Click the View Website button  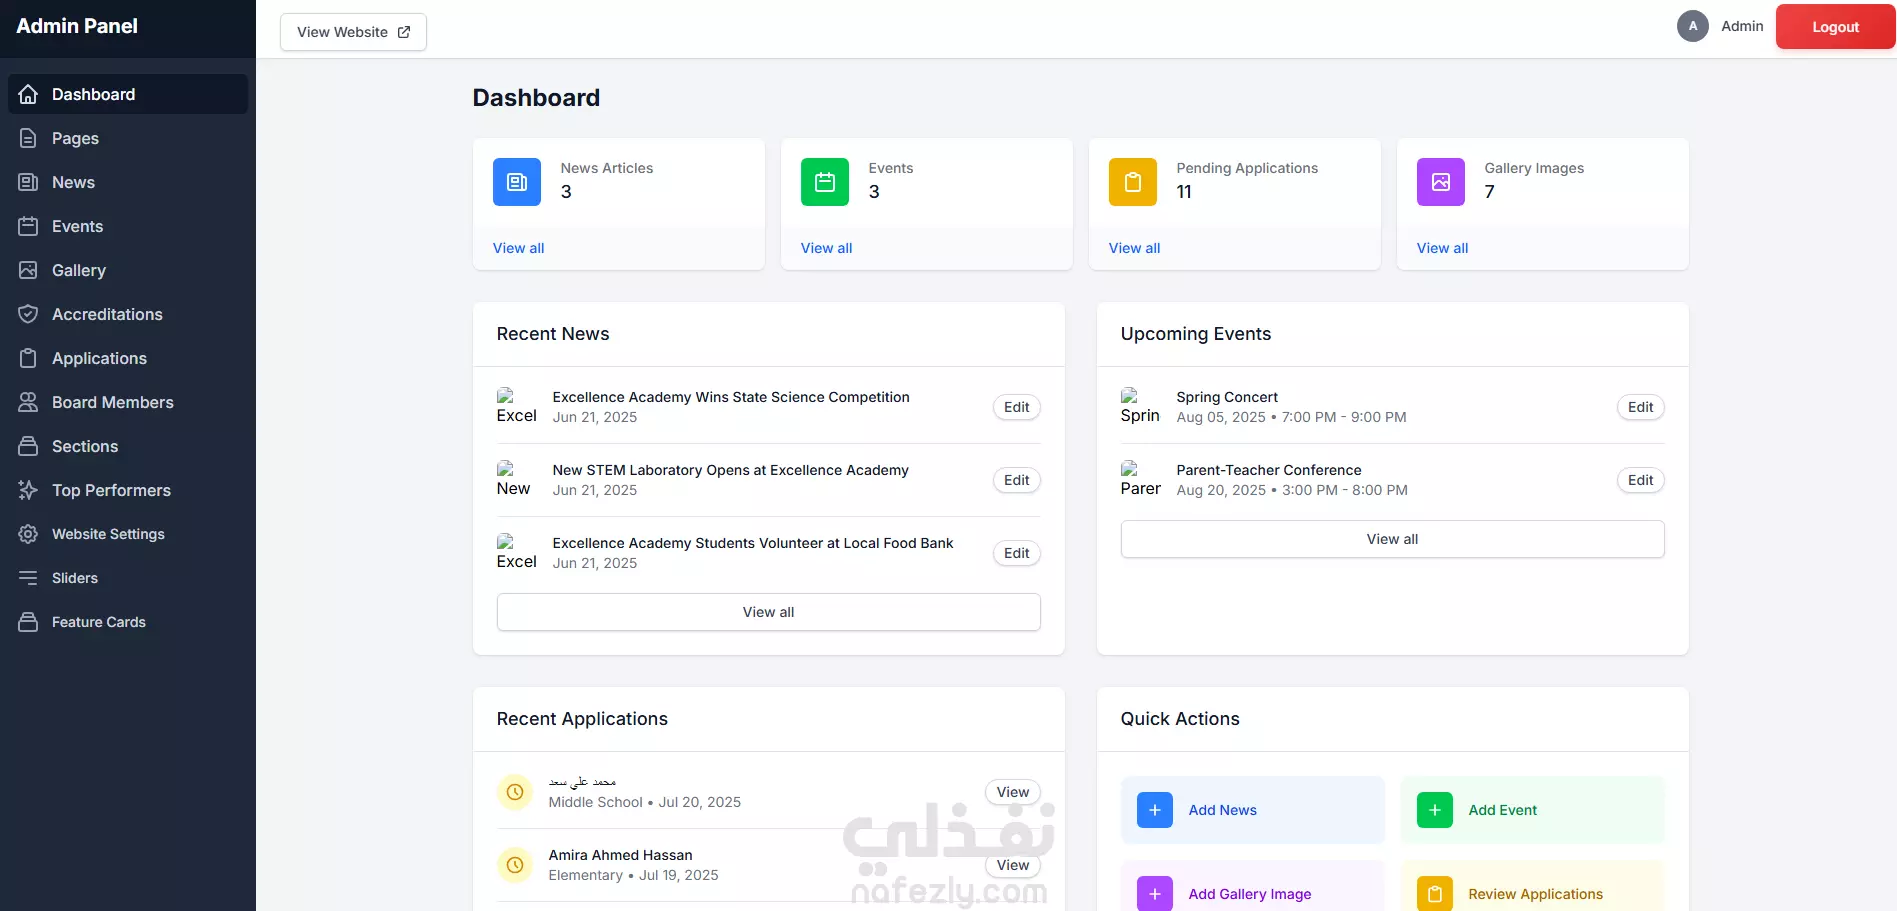[x=353, y=32]
